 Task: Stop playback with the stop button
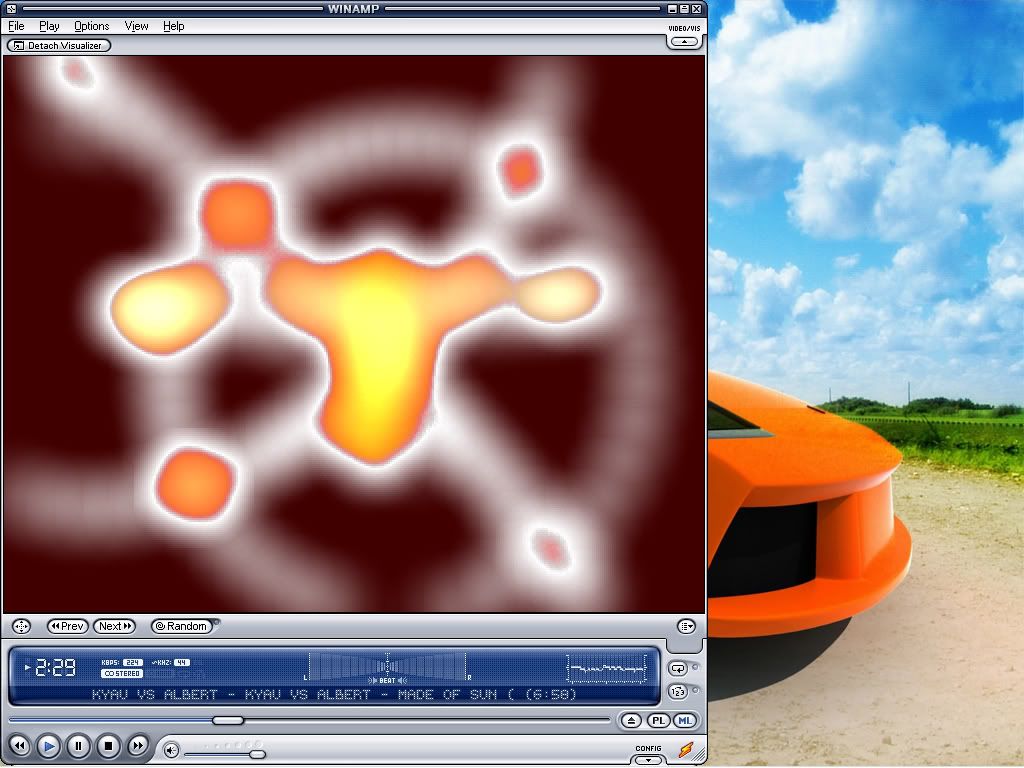108,746
